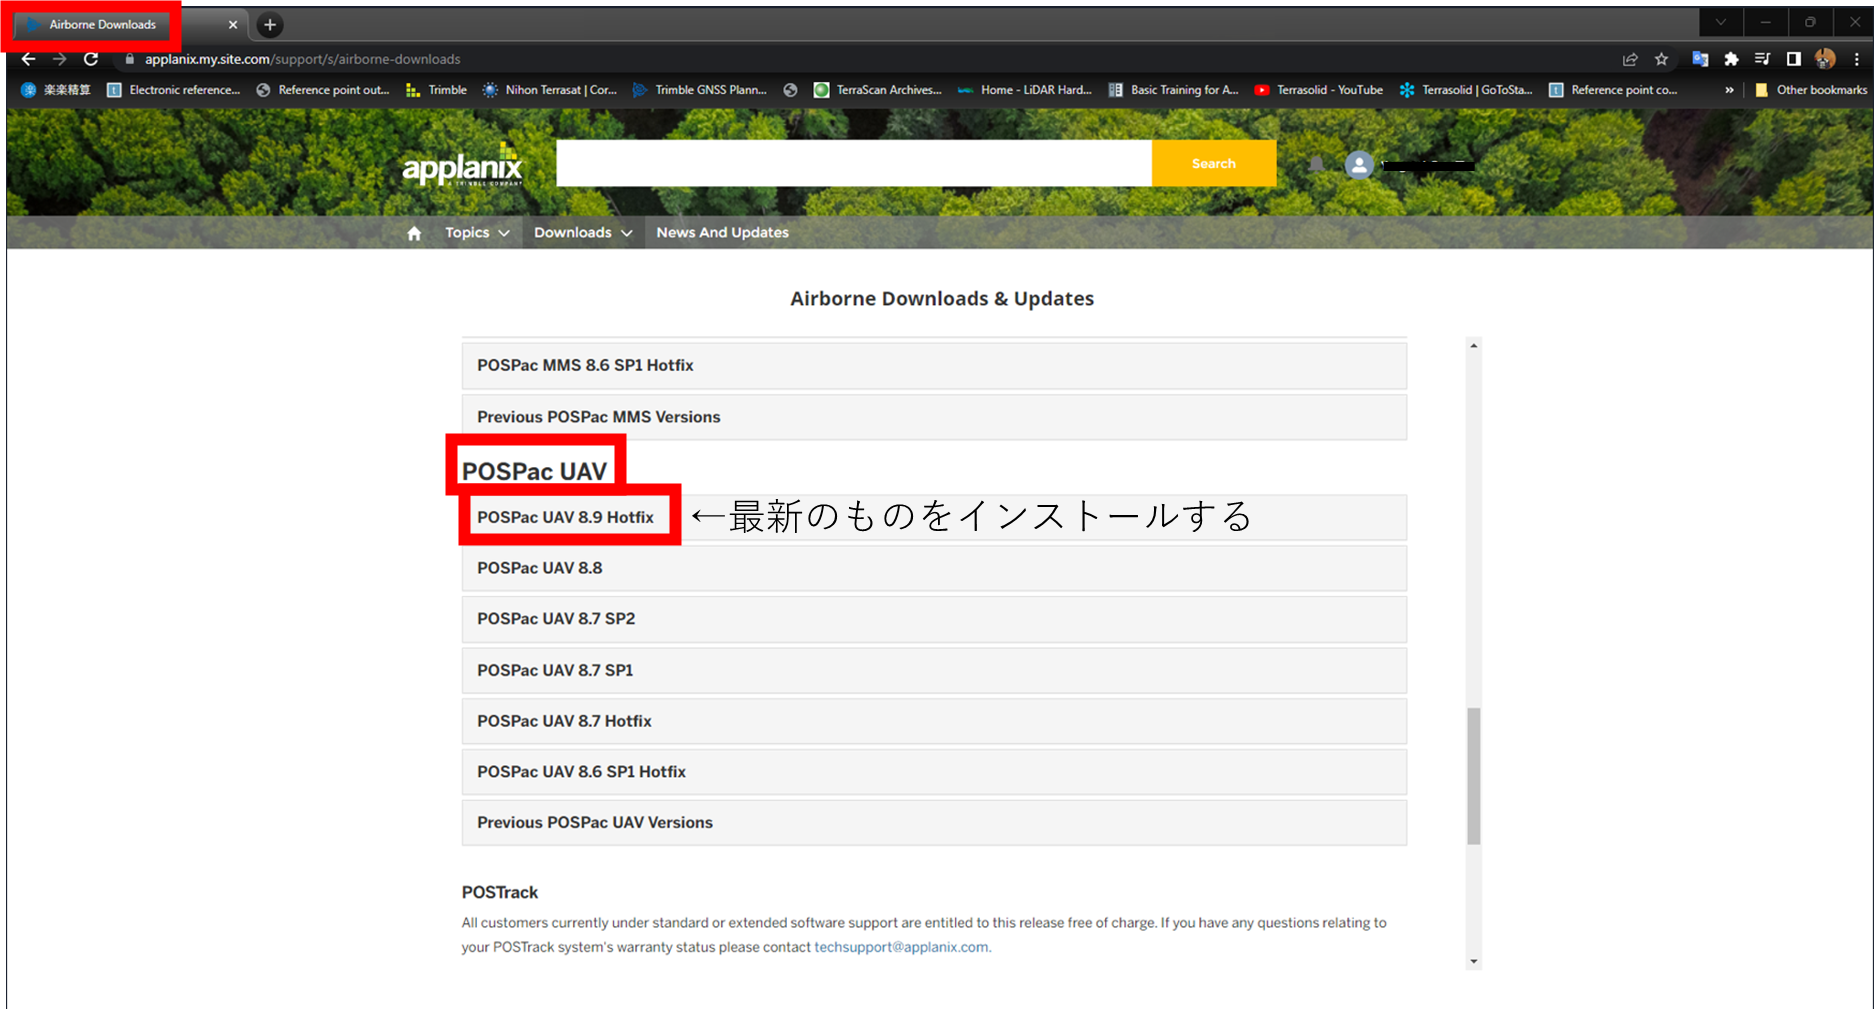Click the share page icon in address bar
This screenshot has height=1009, width=1874.
pos(1630,59)
